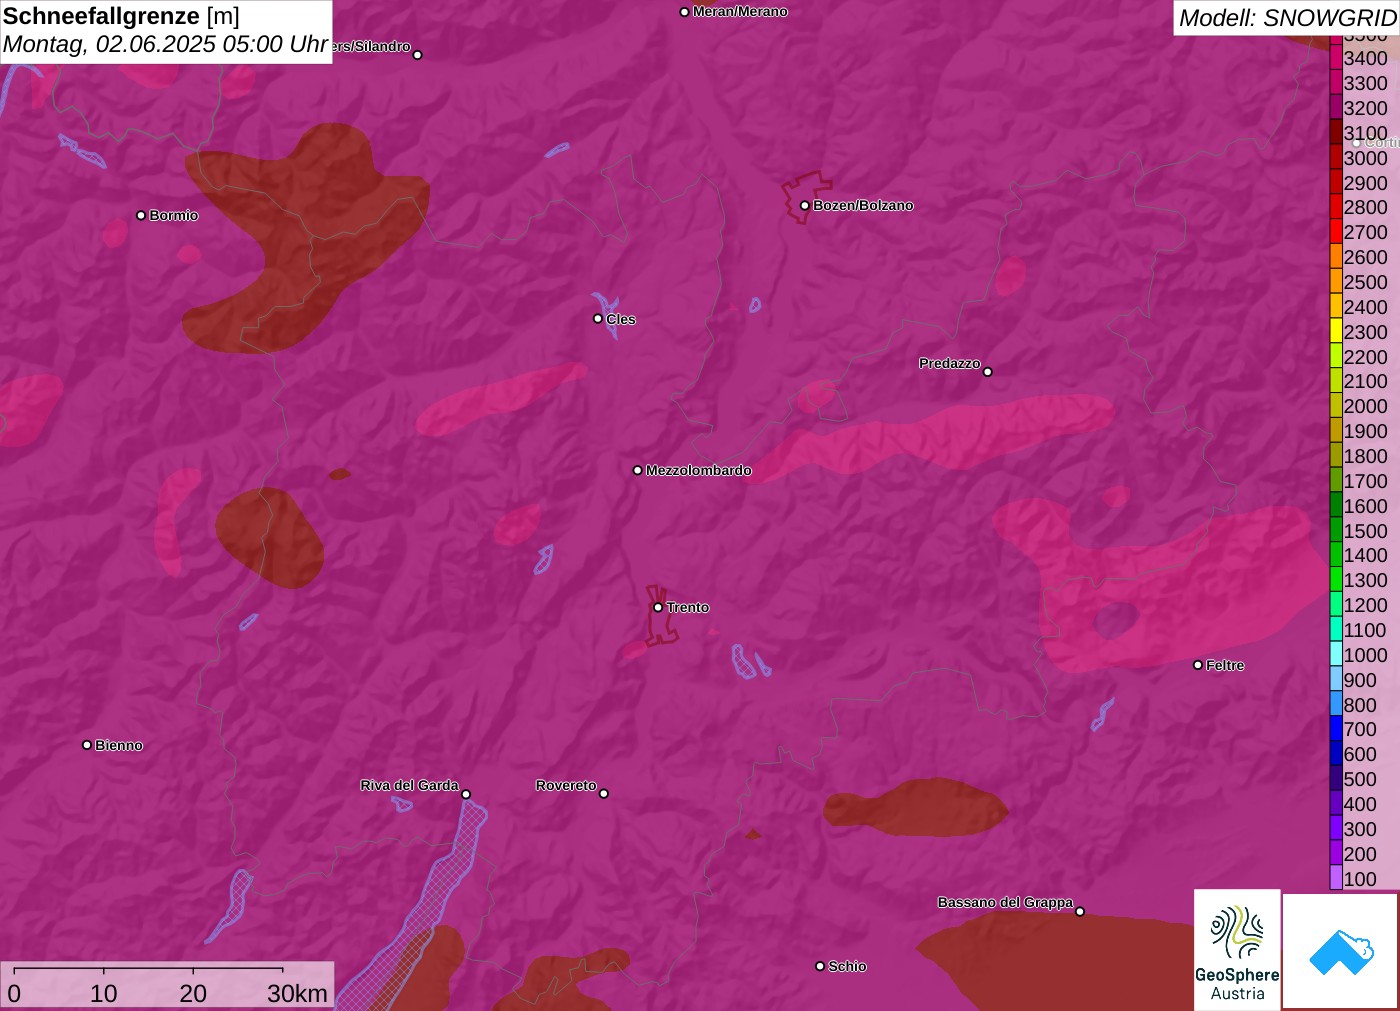The image size is (1400, 1011).
Task: Select the Mezzolombardo marker dot
Action: [x=638, y=470]
